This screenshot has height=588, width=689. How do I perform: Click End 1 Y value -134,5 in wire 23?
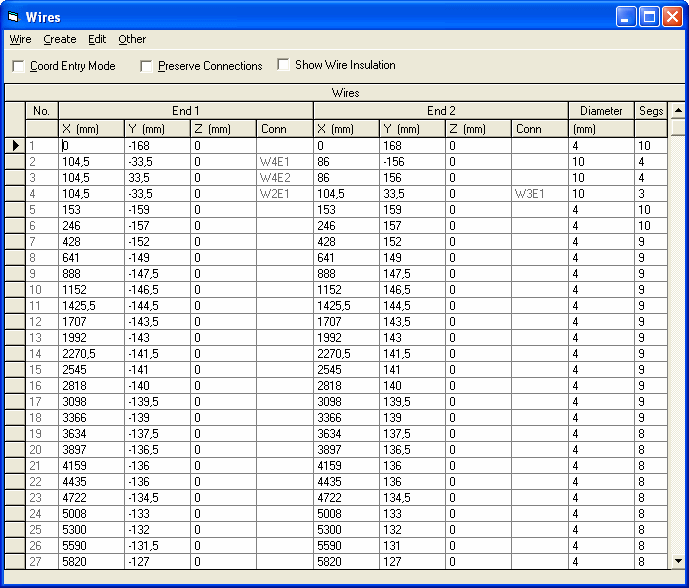point(157,498)
